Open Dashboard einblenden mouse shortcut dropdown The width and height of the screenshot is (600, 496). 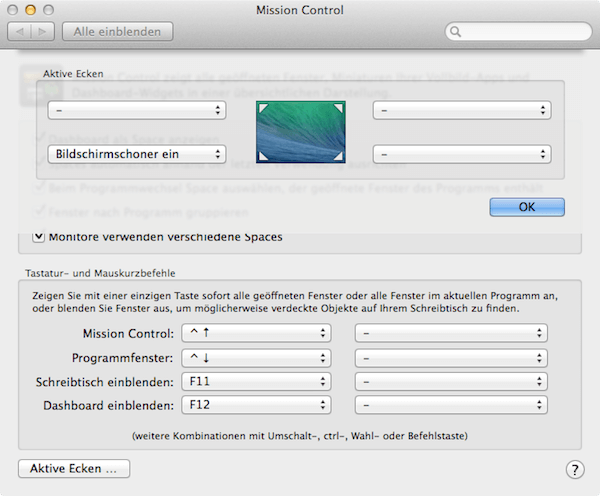pyautogui.click(x=451, y=405)
